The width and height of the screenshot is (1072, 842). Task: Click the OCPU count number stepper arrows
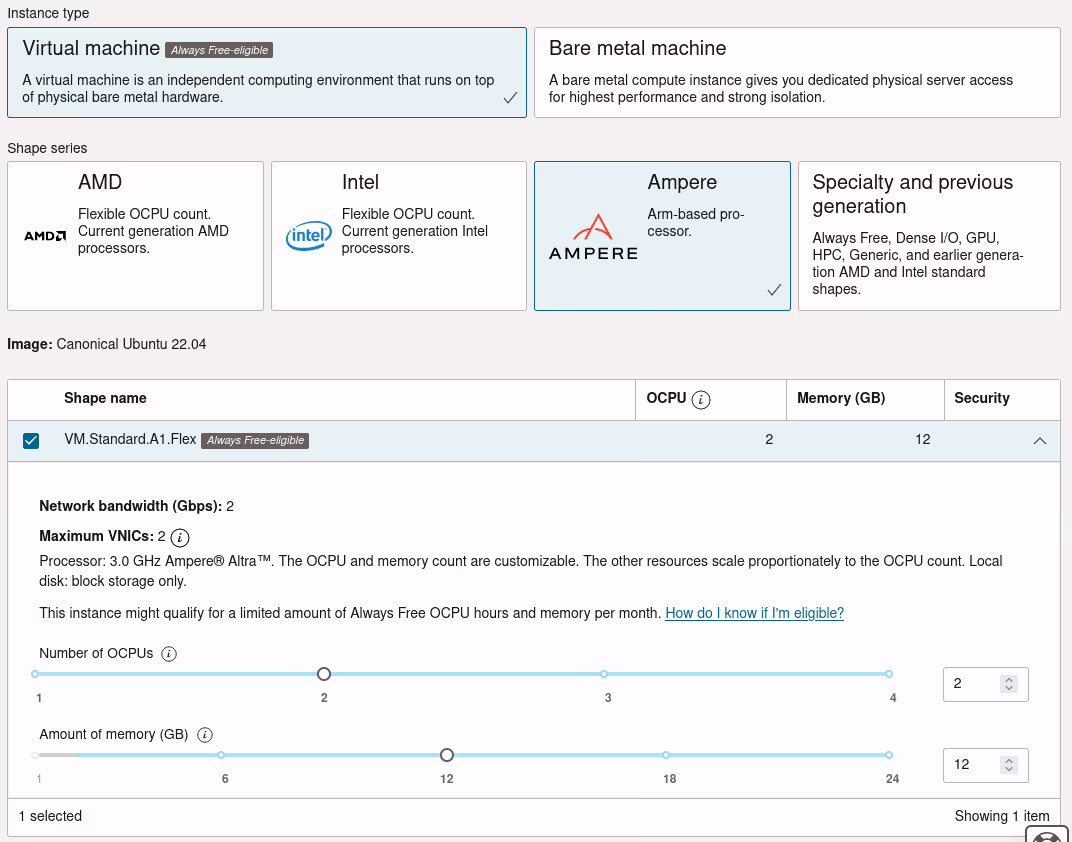tap(1009, 684)
